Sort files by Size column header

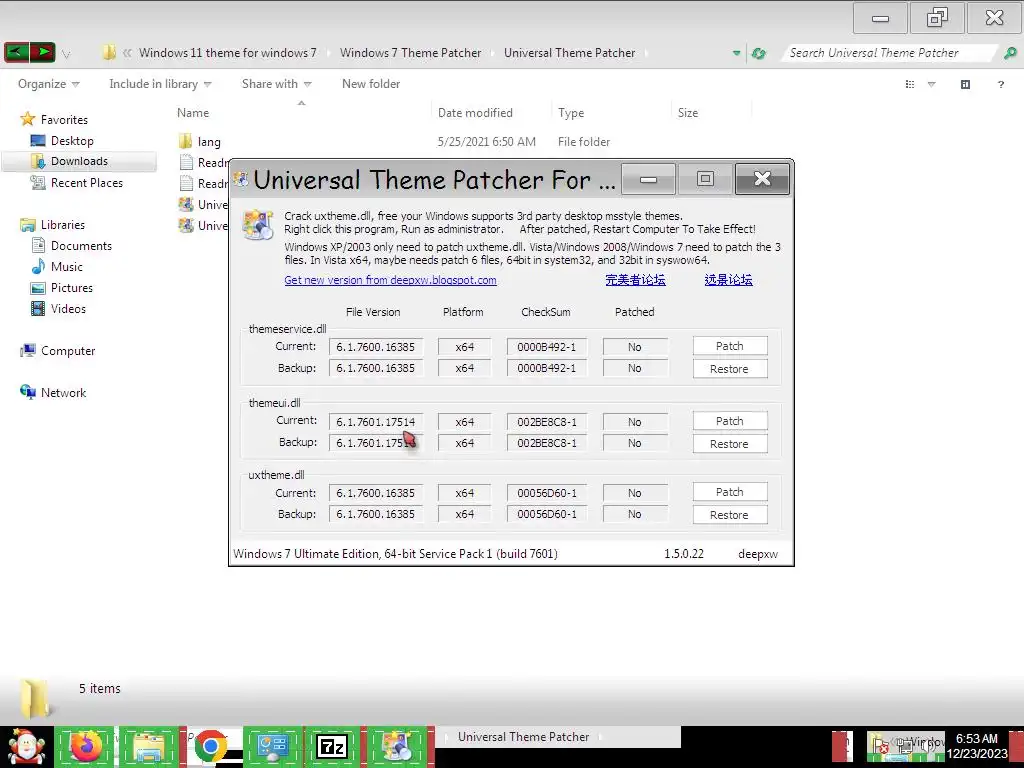point(688,112)
